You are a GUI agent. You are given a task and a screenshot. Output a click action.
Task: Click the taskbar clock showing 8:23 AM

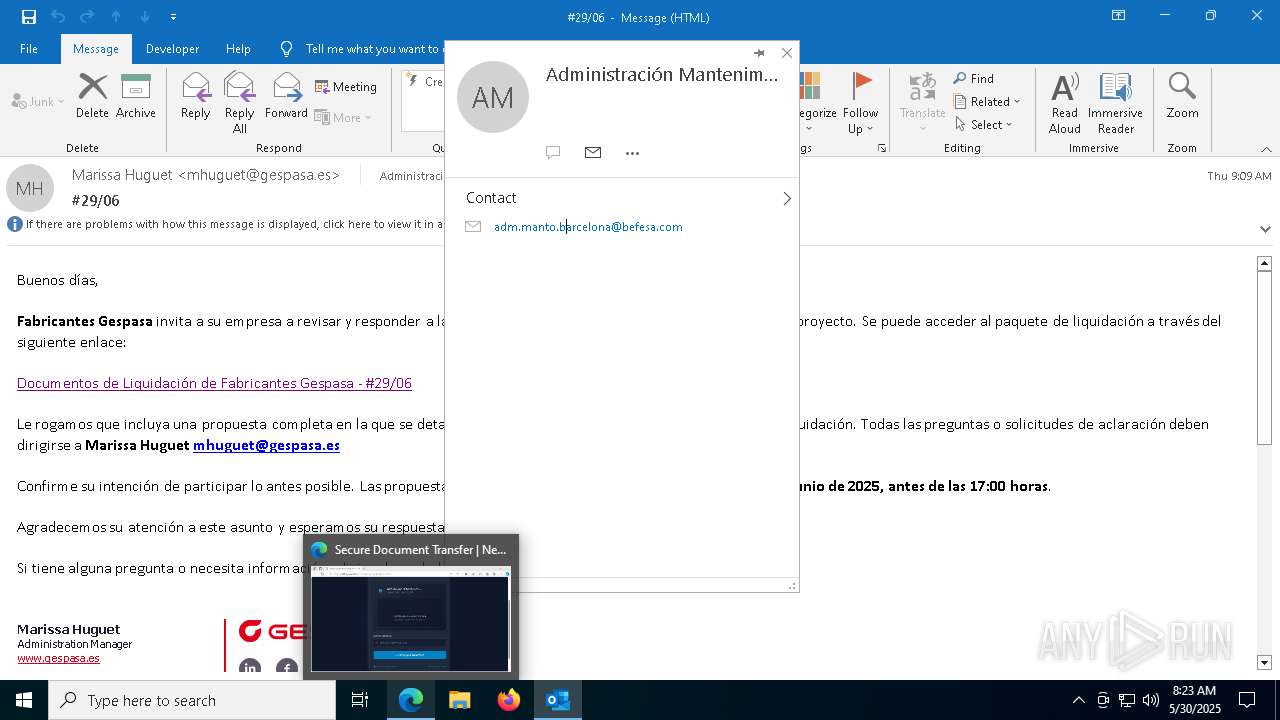click(1195, 700)
